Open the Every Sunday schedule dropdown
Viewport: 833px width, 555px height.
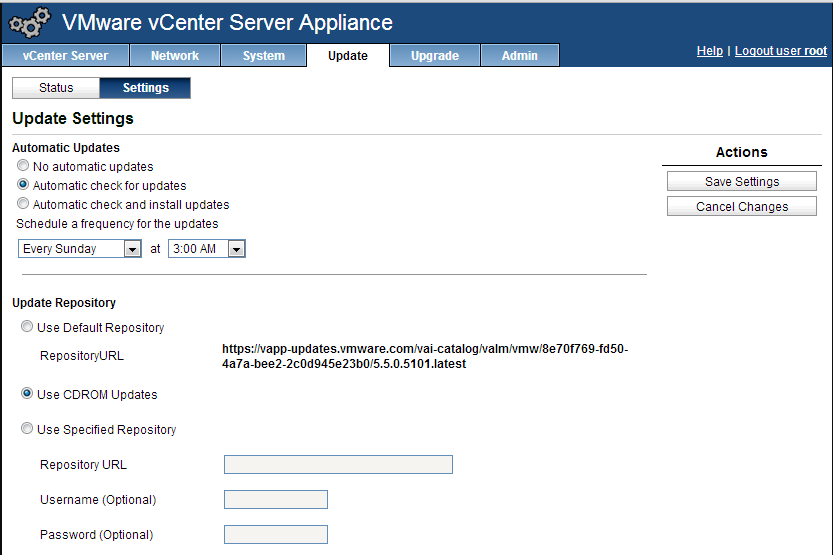tap(80, 249)
